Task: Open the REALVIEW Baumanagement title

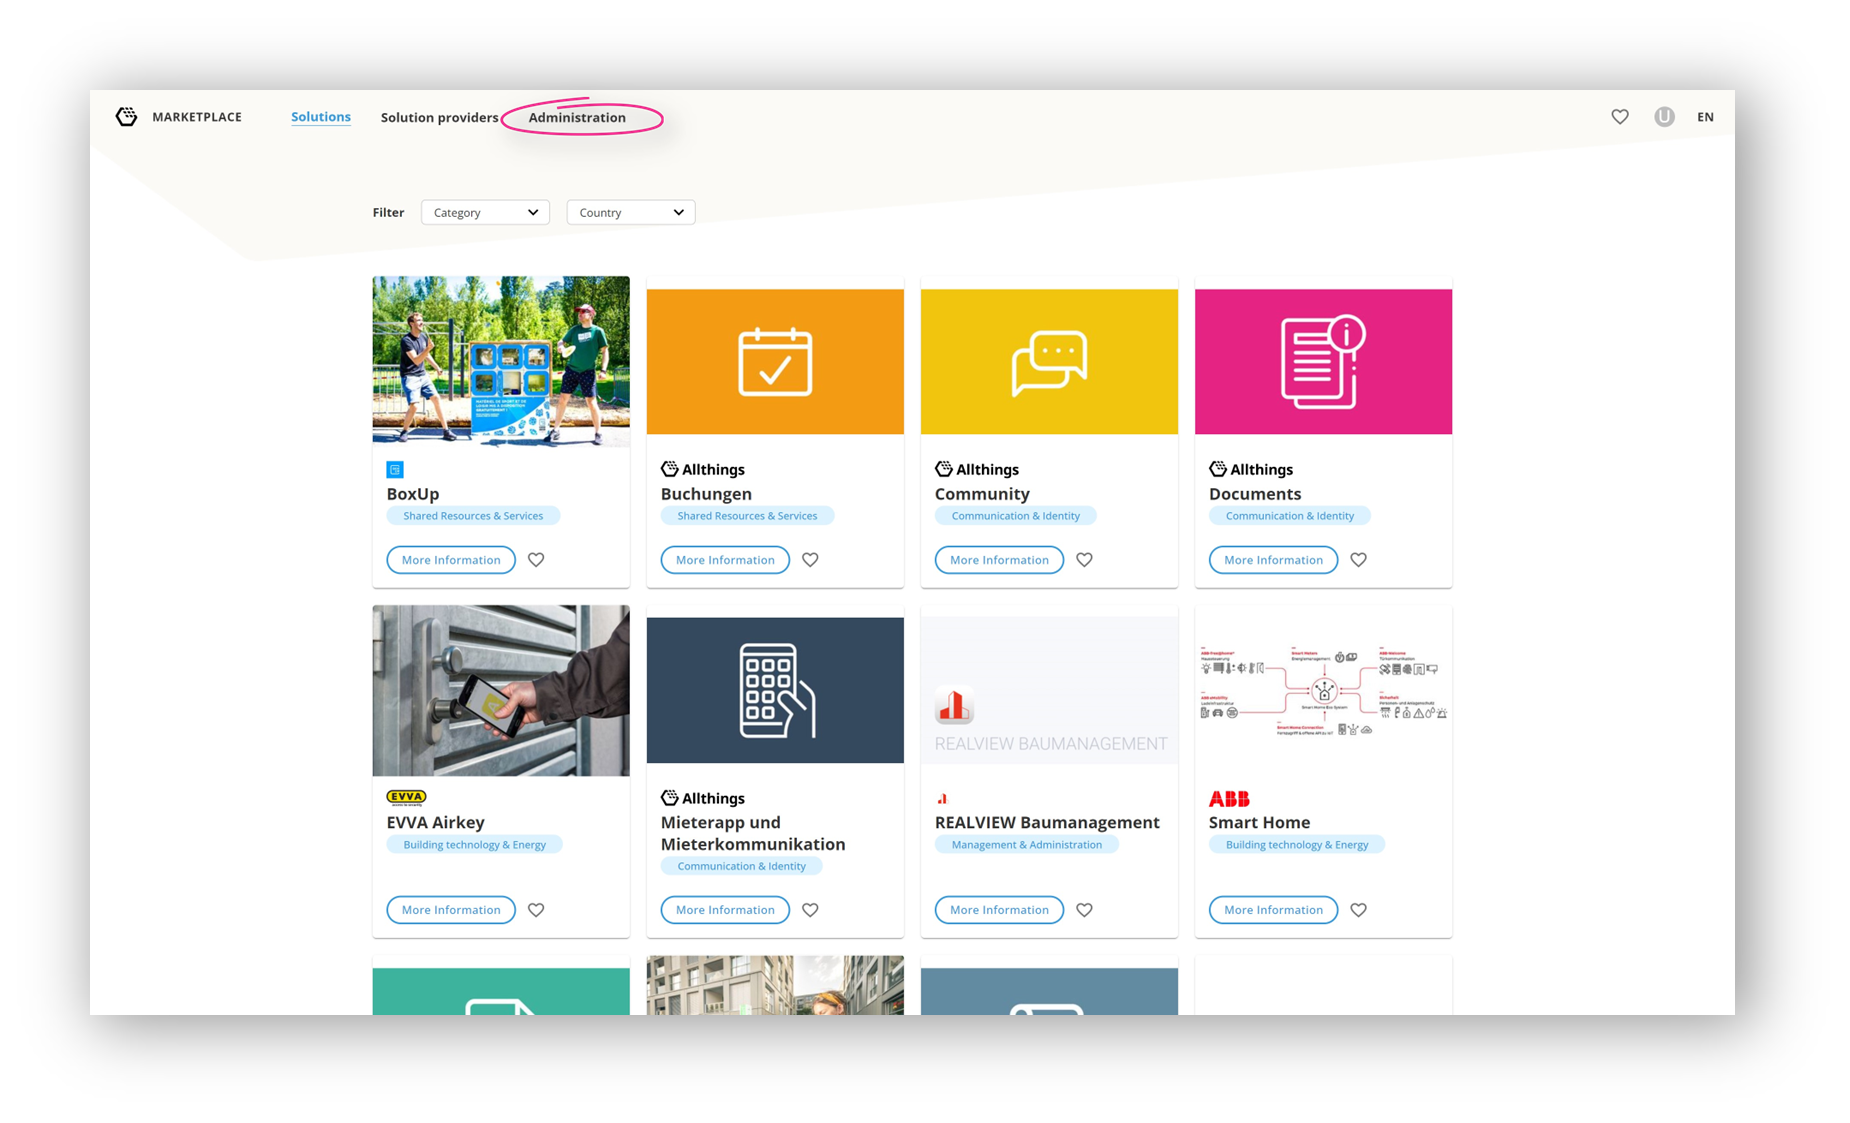Action: pyautogui.click(x=1047, y=822)
